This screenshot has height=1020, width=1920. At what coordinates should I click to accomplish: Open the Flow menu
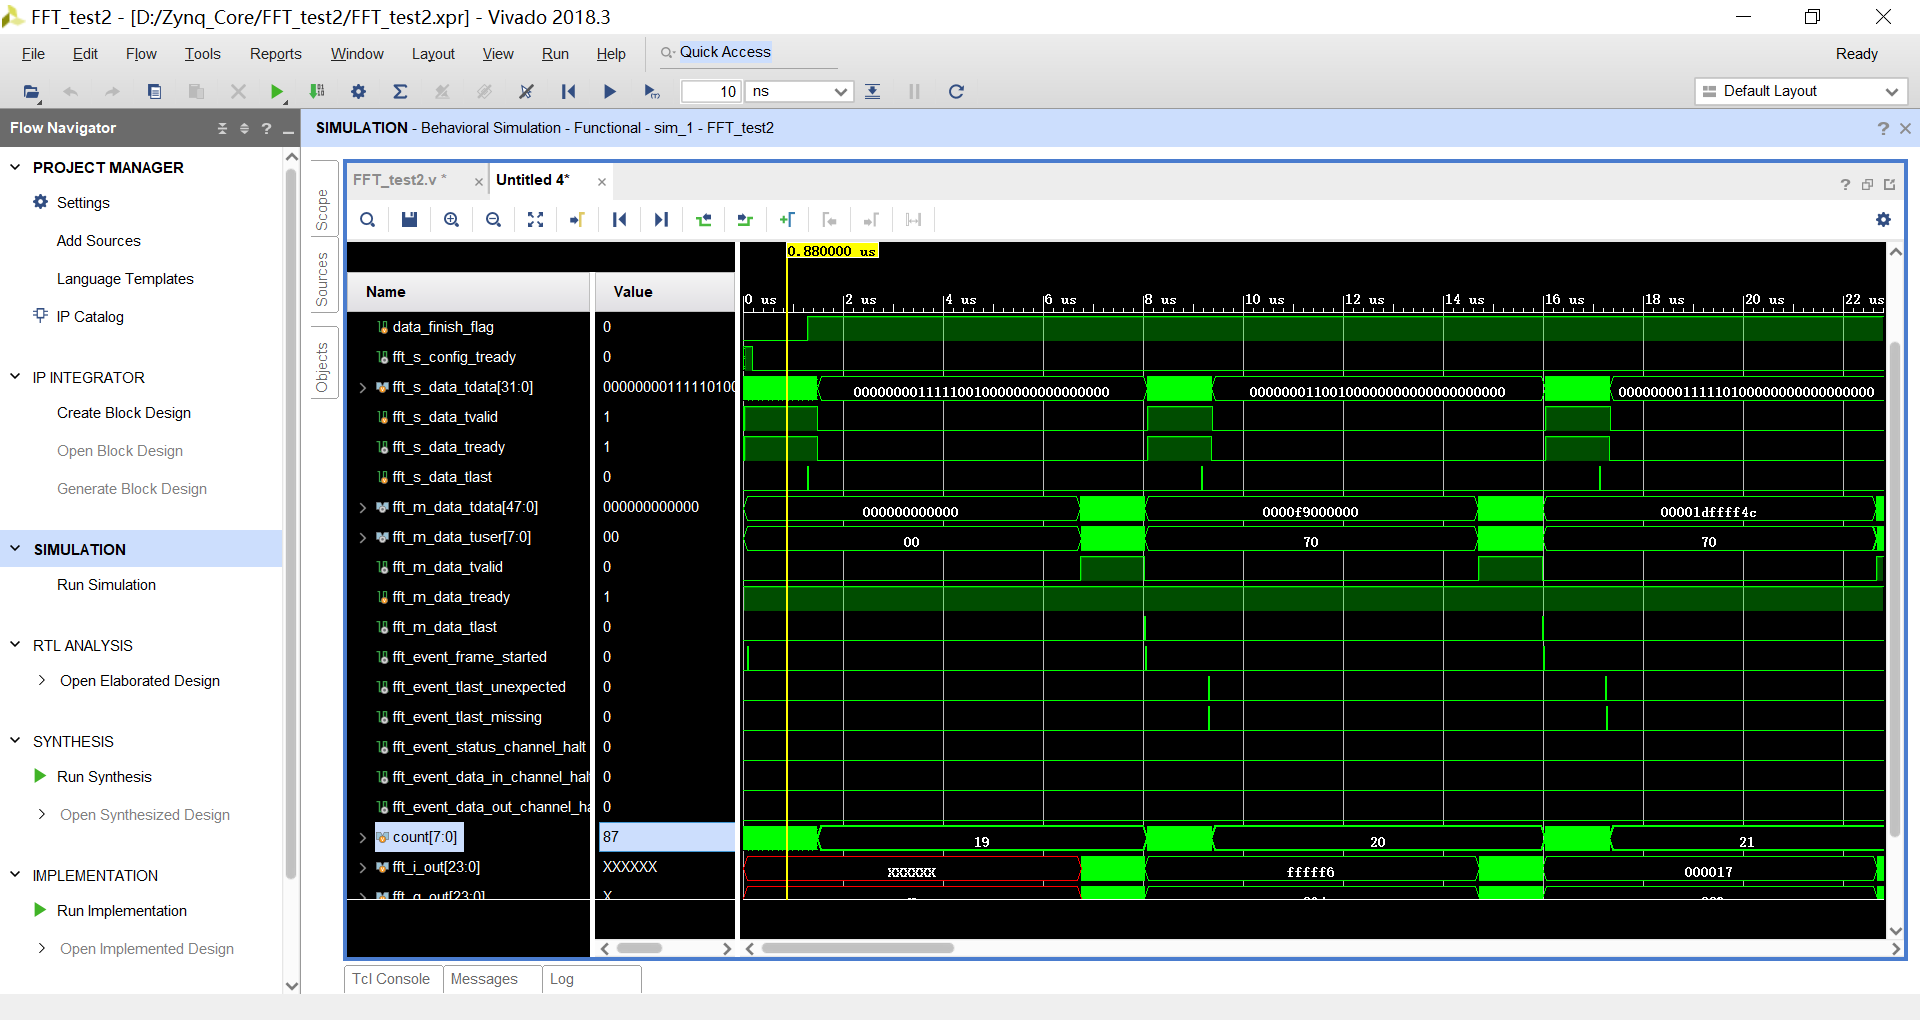click(x=140, y=54)
